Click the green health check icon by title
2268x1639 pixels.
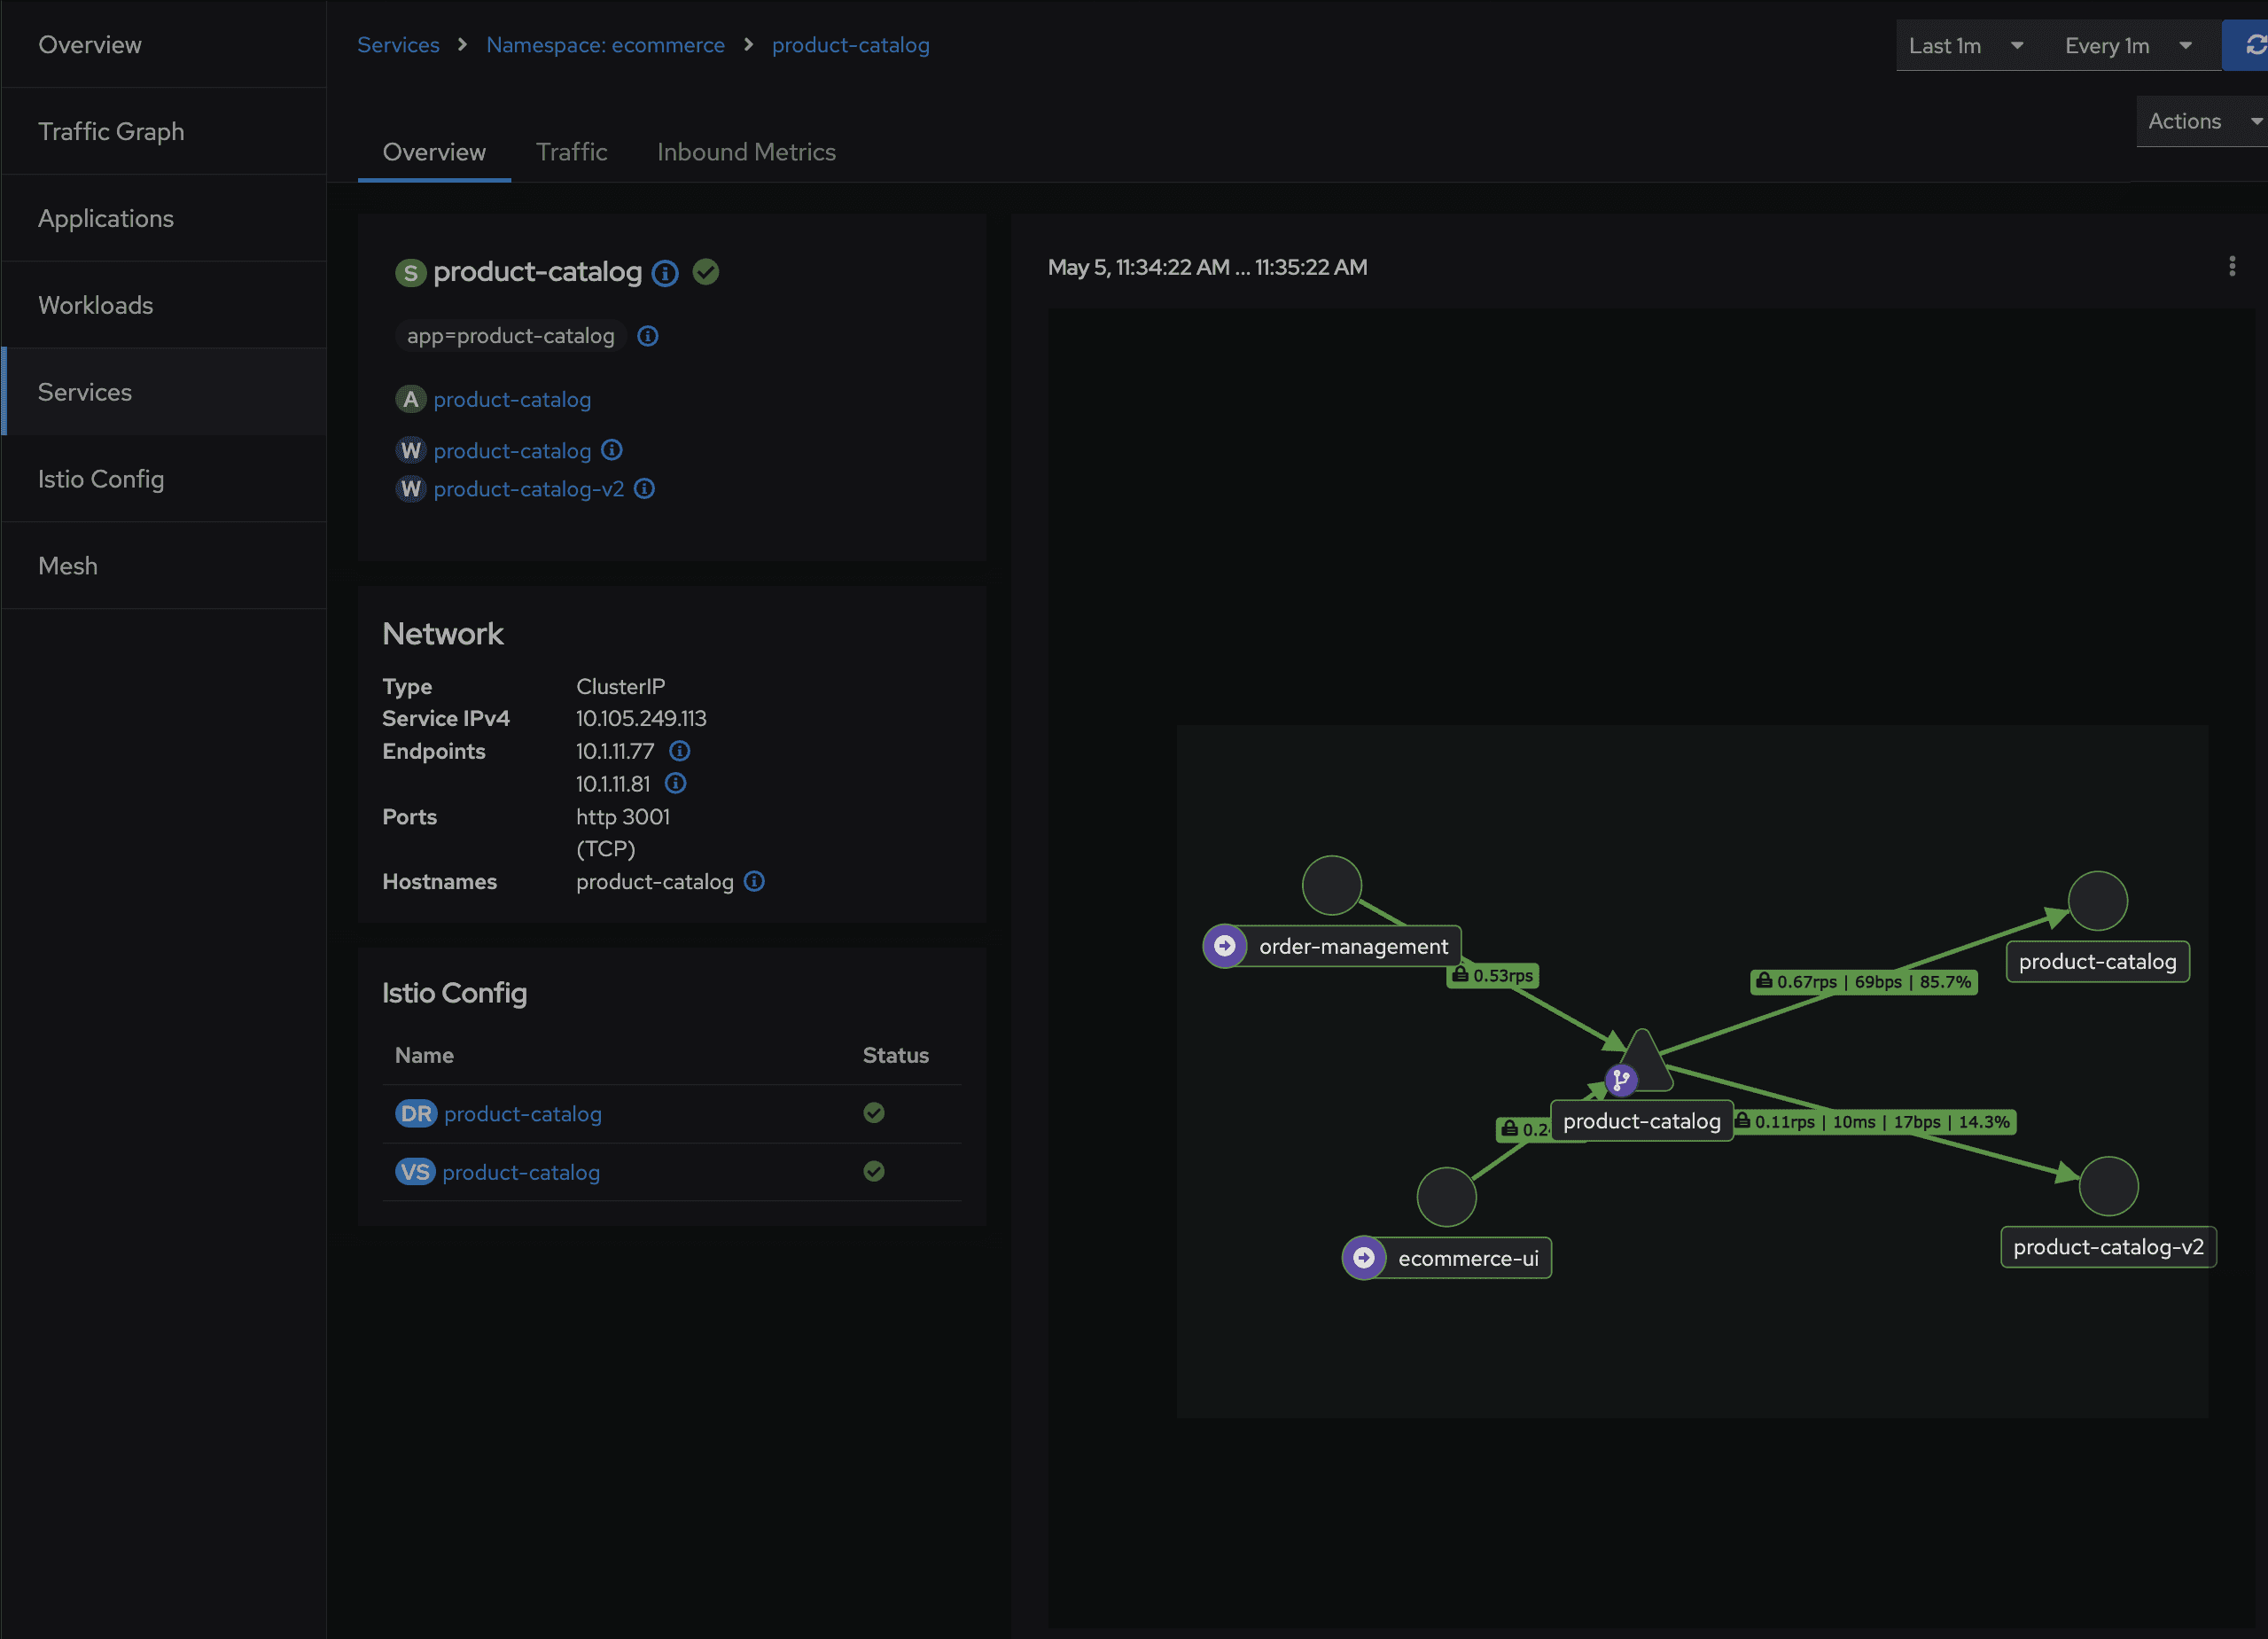(706, 272)
